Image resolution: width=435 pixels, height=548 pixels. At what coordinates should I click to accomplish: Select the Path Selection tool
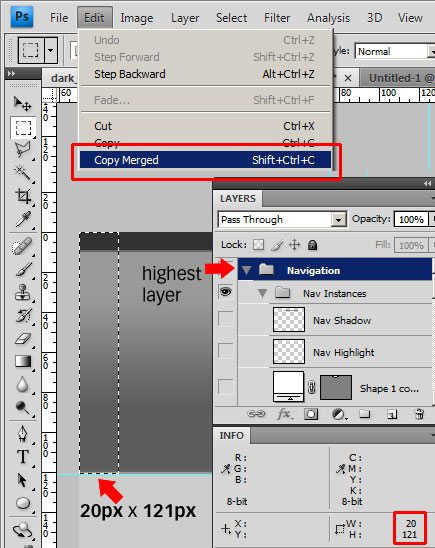[x=22, y=480]
